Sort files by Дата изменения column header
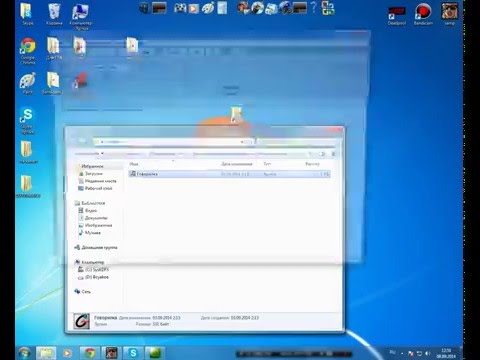Viewport: 480px width, 360px height. (x=237, y=164)
